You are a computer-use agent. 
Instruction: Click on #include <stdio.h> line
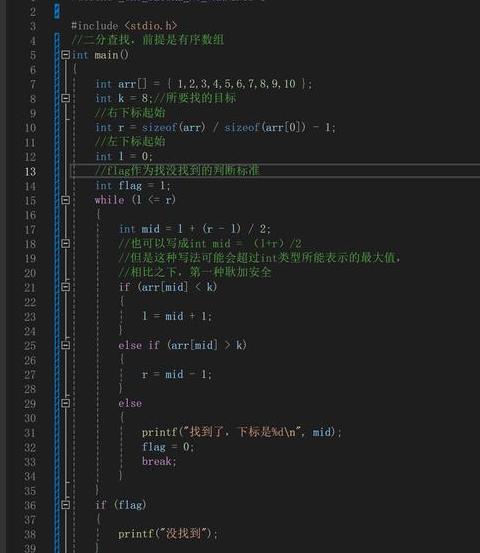(124, 26)
